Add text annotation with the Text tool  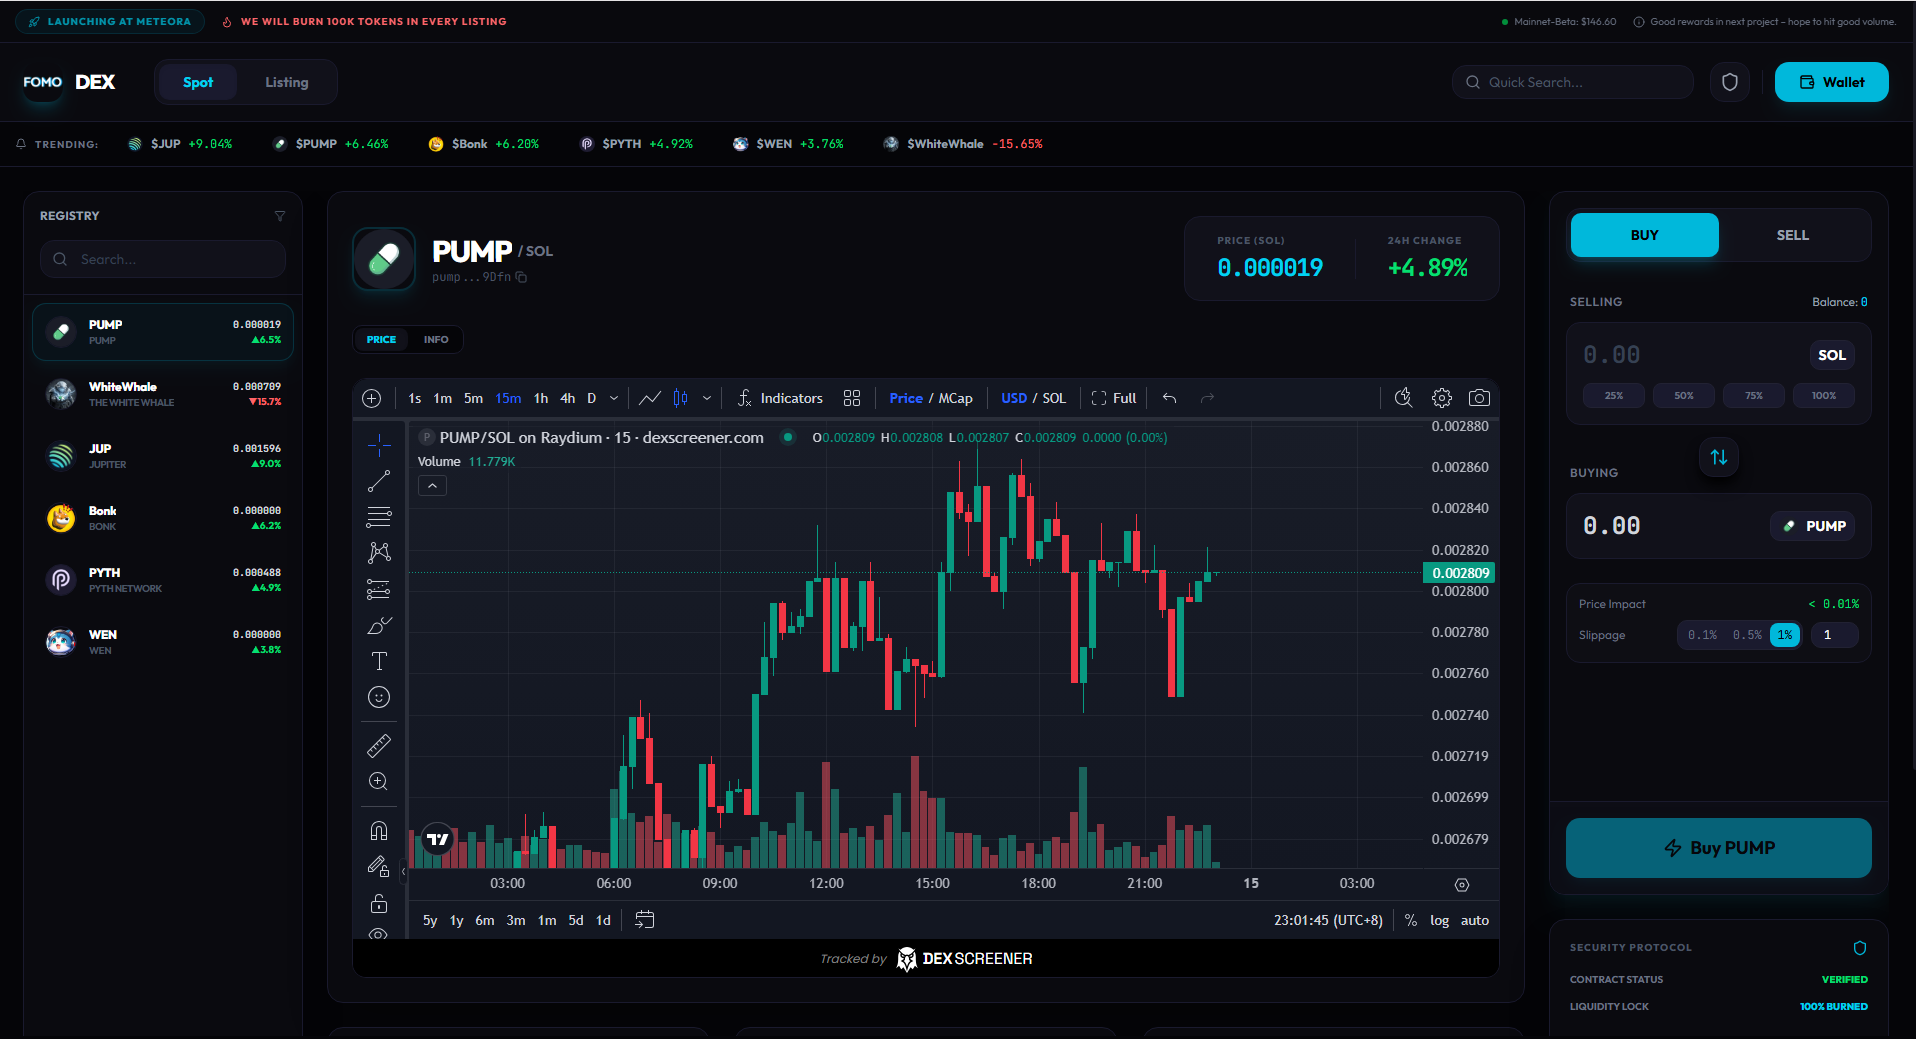click(379, 660)
